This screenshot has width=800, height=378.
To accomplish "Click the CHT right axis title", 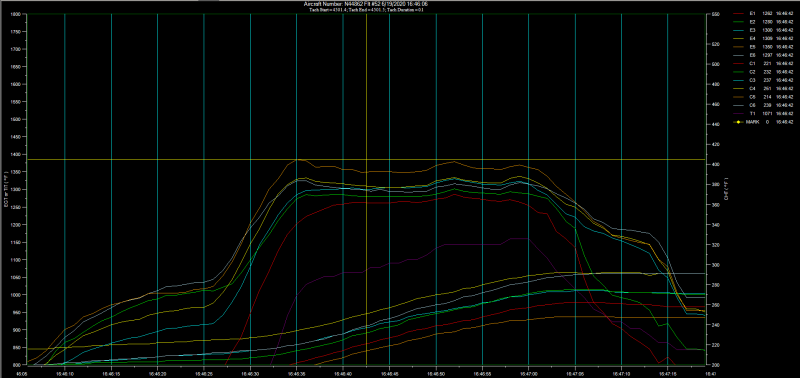I will [725, 190].
